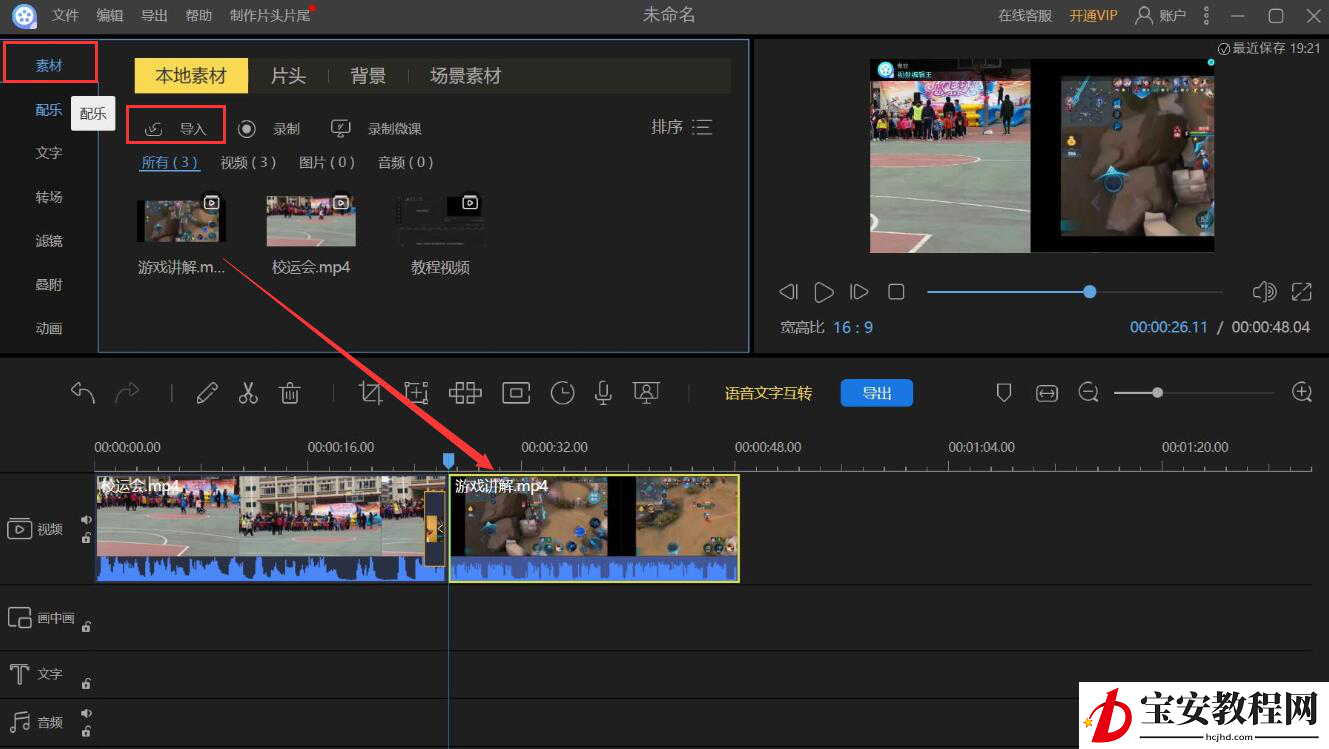1329x749 pixels.
Task: Lock the text track
Action: click(86, 684)
